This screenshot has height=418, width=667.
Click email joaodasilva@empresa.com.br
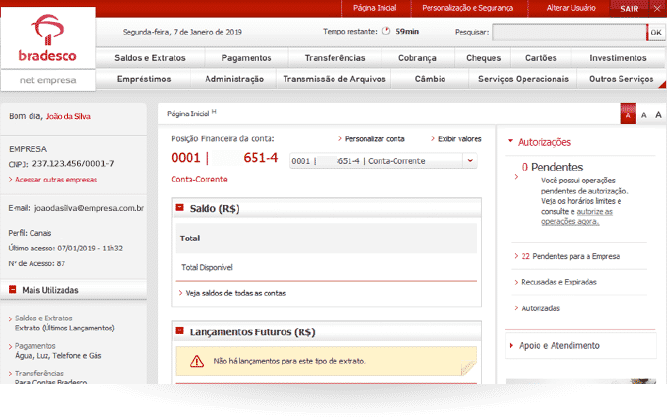coord(89,208)
